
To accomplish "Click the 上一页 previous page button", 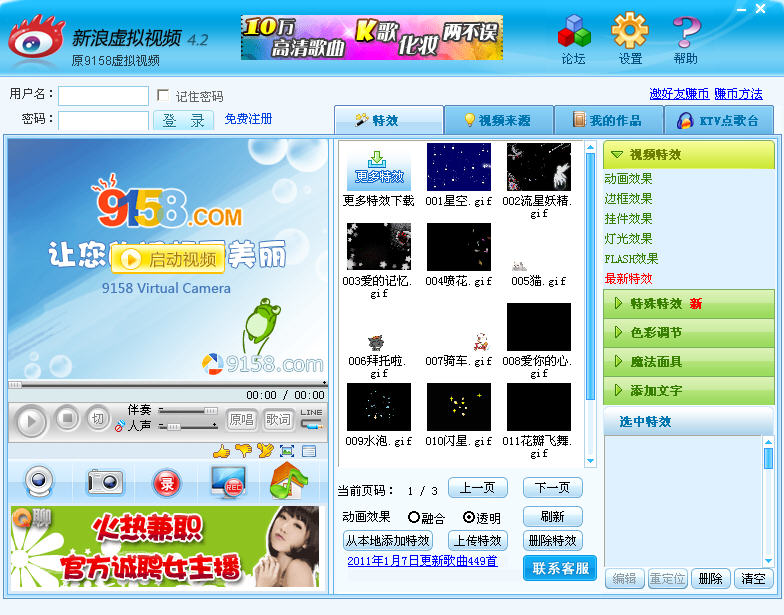I will point(478,488).
